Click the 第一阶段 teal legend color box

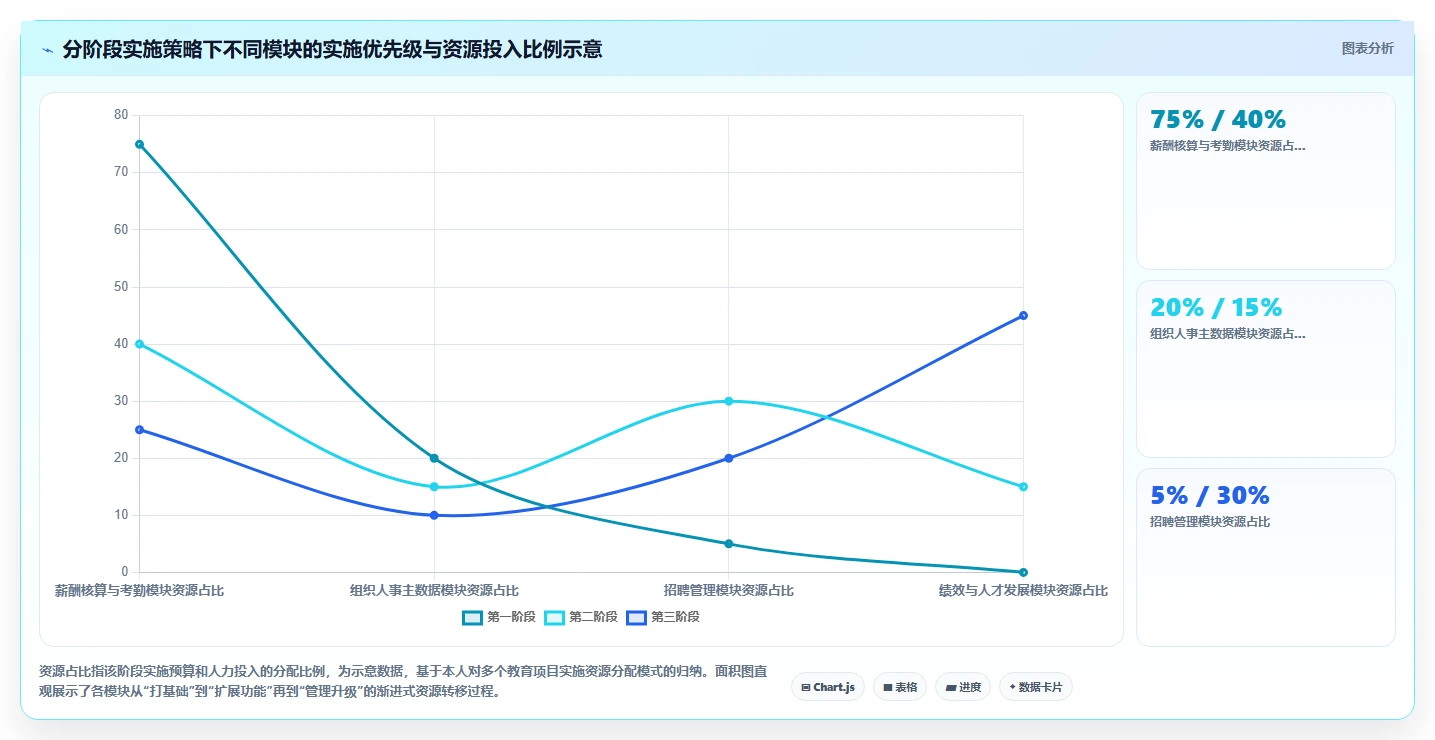tap(472, 617)
